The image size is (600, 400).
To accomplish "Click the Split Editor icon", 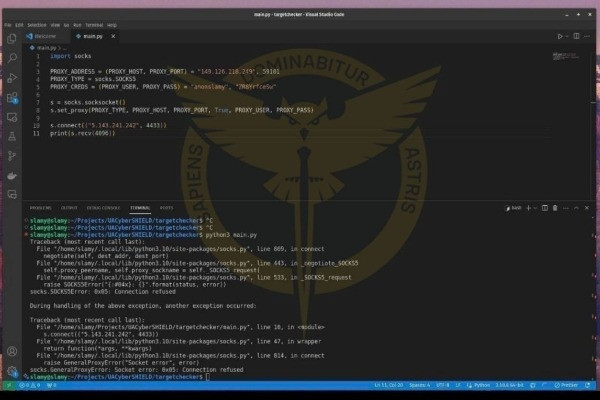I will point(577,36).
